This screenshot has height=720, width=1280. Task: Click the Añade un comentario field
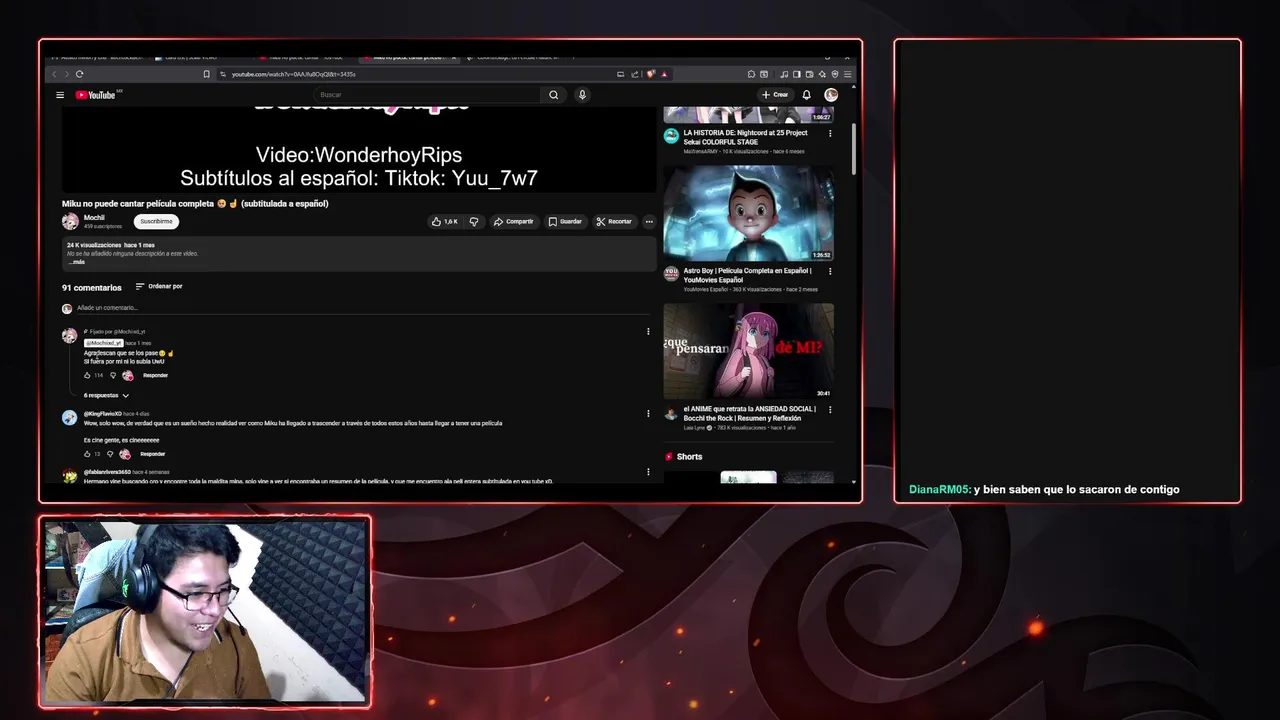tap(360, 308)
